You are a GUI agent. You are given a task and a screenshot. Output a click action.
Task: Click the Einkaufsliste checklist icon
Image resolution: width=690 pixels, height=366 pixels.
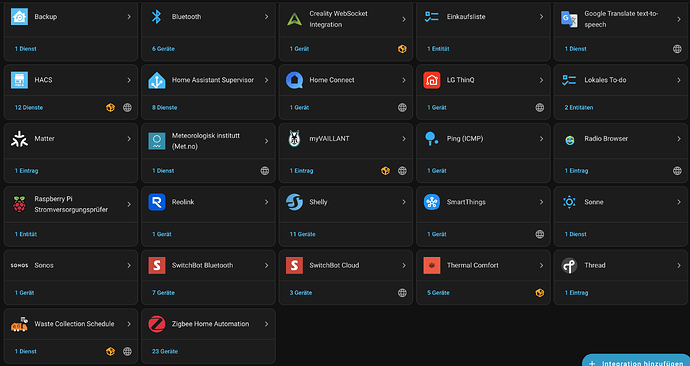click(x=432, y=17)
